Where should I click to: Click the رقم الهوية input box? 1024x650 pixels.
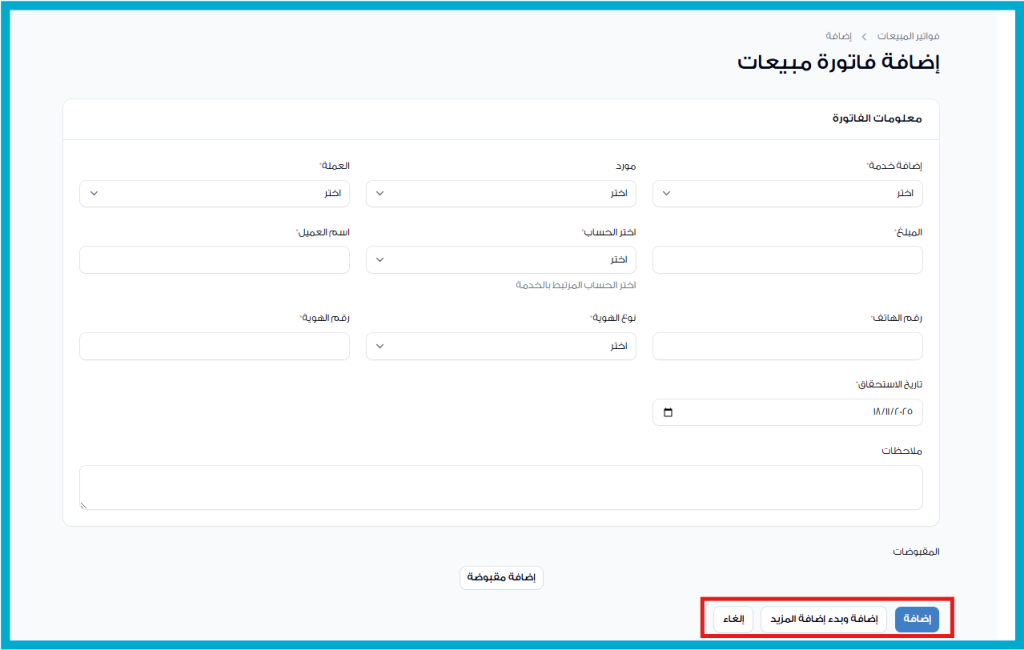[214, 346]
